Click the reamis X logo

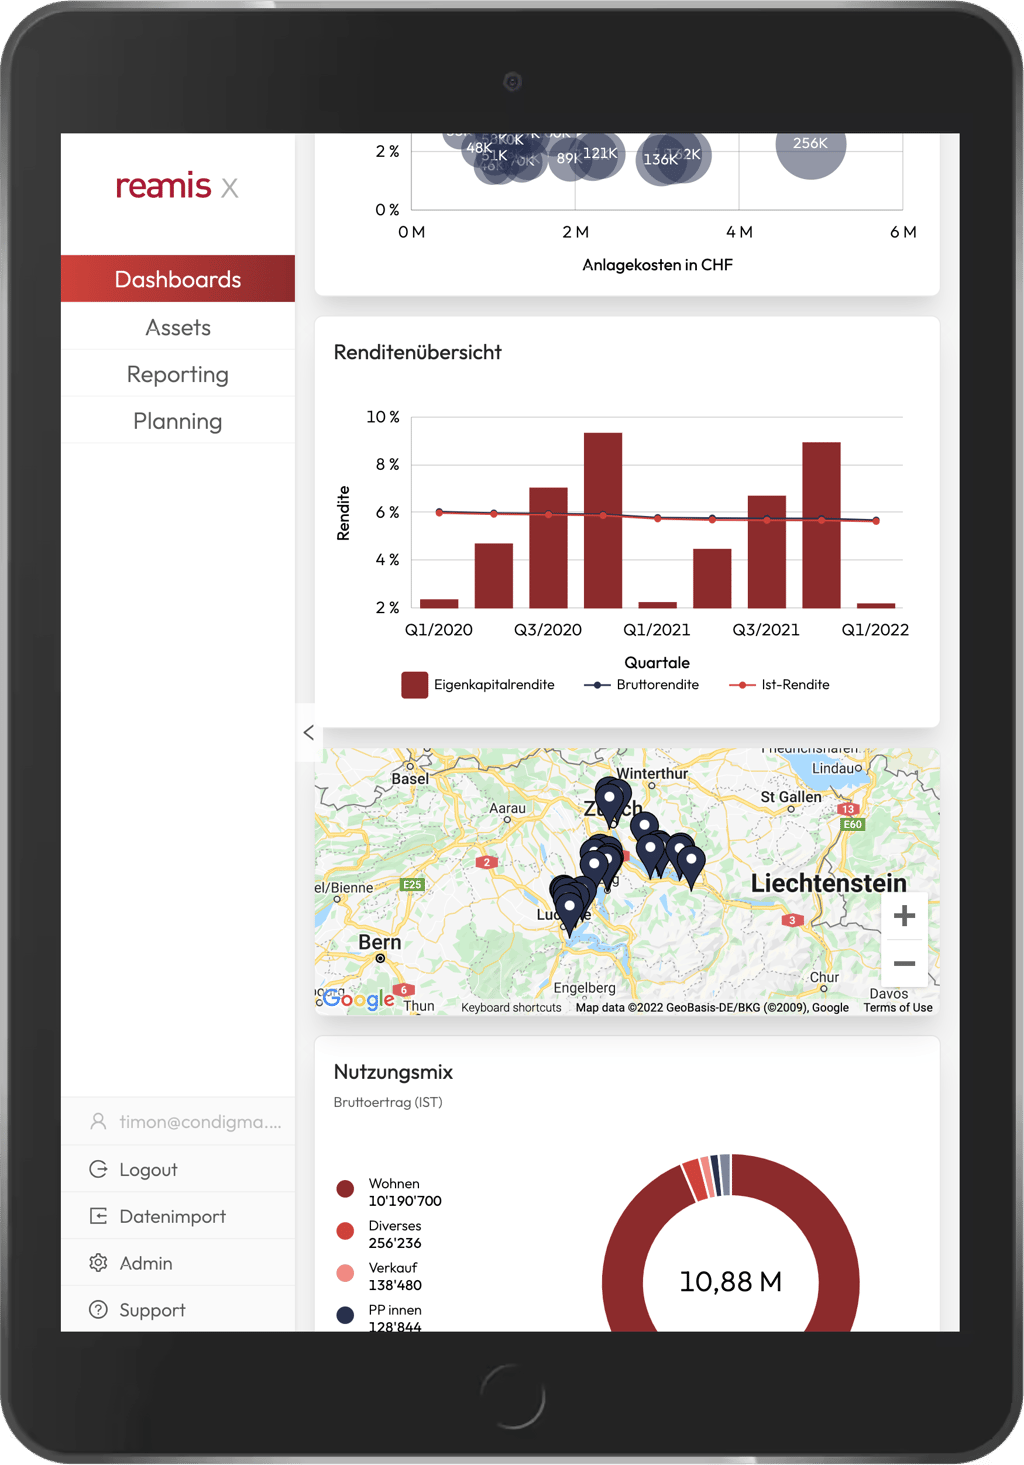click(177, 186)
